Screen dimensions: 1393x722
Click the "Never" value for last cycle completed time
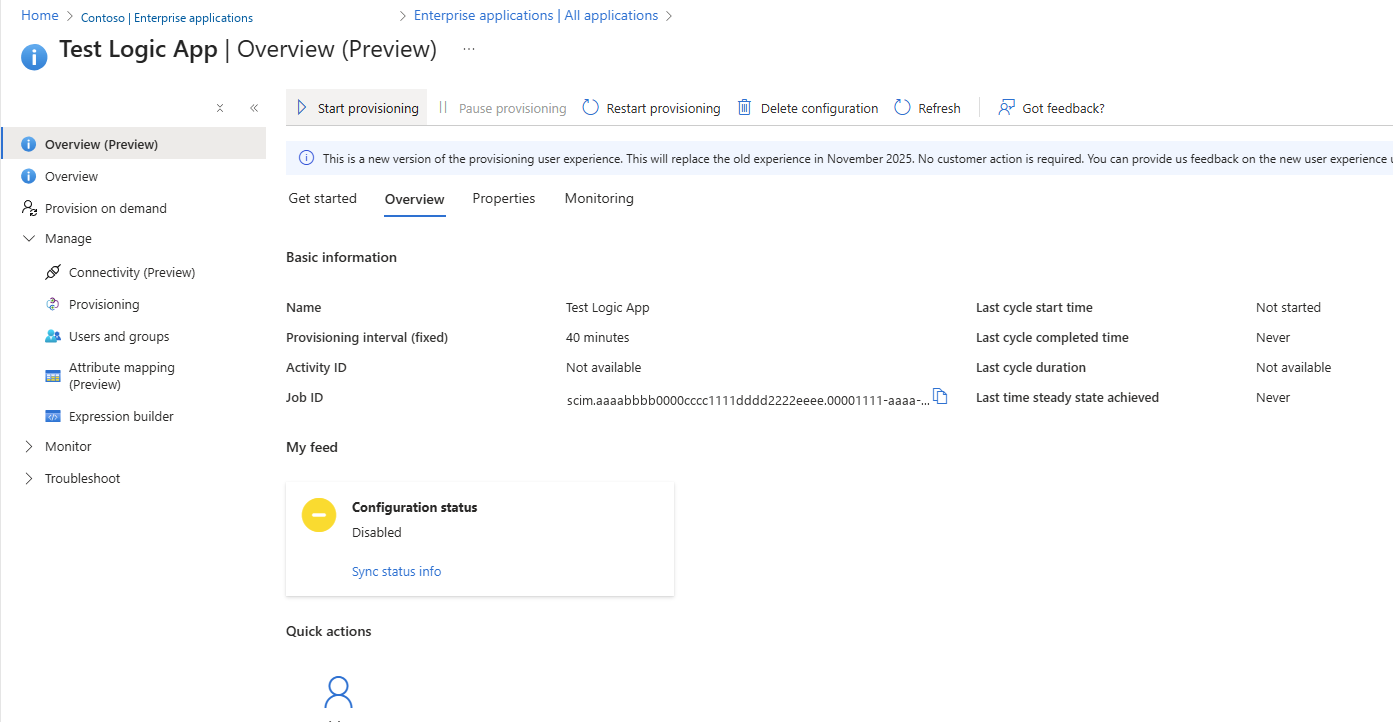(1273, 337)
